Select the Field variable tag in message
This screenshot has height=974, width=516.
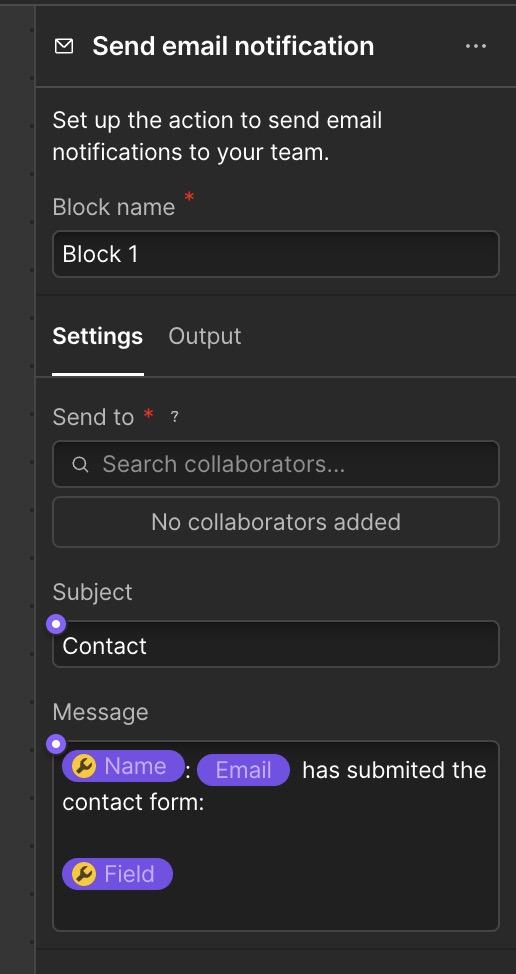[x=117, y=874]
